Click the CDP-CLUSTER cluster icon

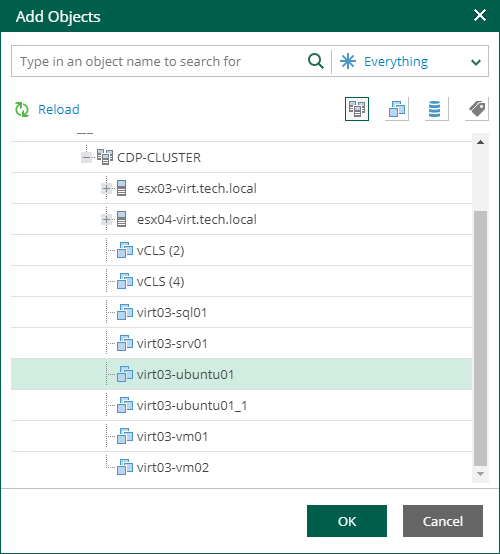(x=105, y=157)
